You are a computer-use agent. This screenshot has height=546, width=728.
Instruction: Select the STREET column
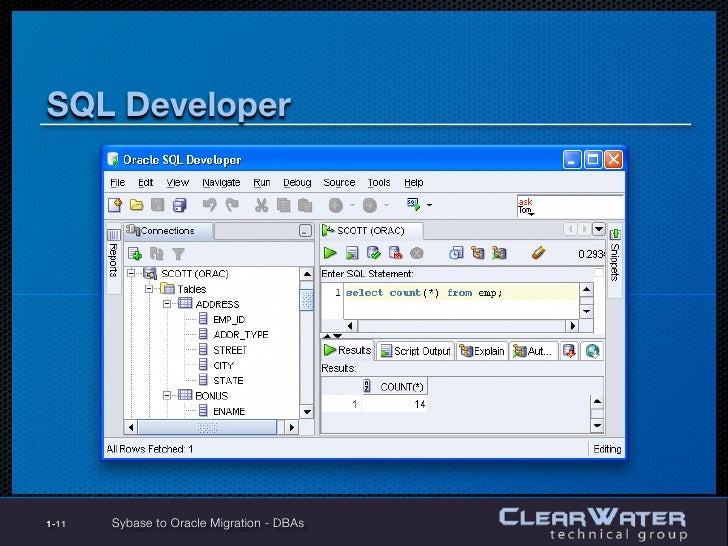[x=230, y=350]
